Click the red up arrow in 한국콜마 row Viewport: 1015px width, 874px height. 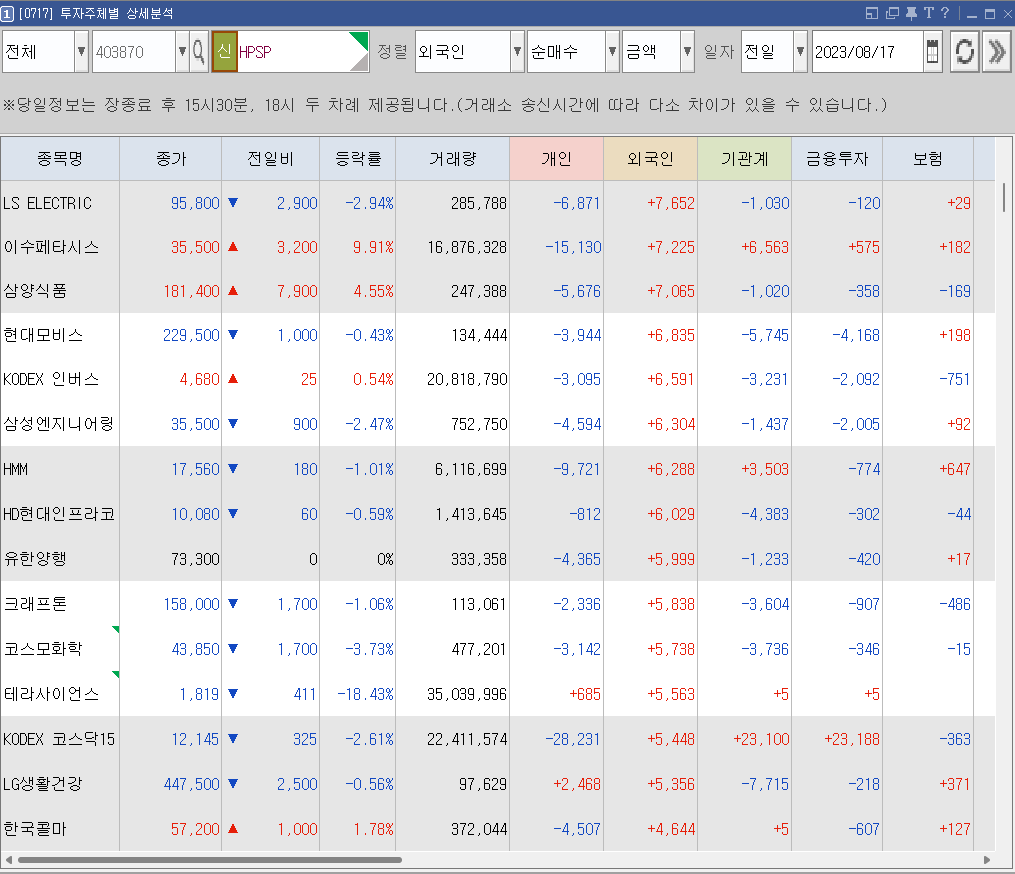click(x=233, y=829)
